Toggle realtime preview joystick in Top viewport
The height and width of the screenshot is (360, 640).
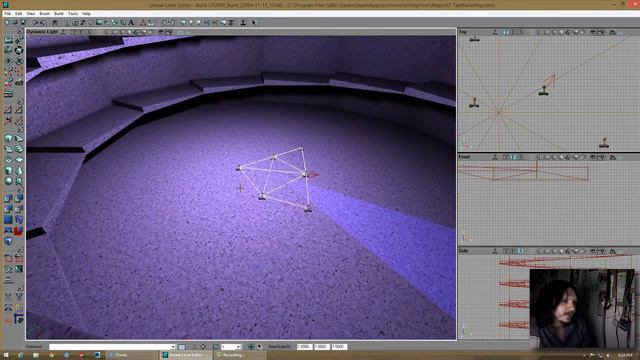[495, 32]
